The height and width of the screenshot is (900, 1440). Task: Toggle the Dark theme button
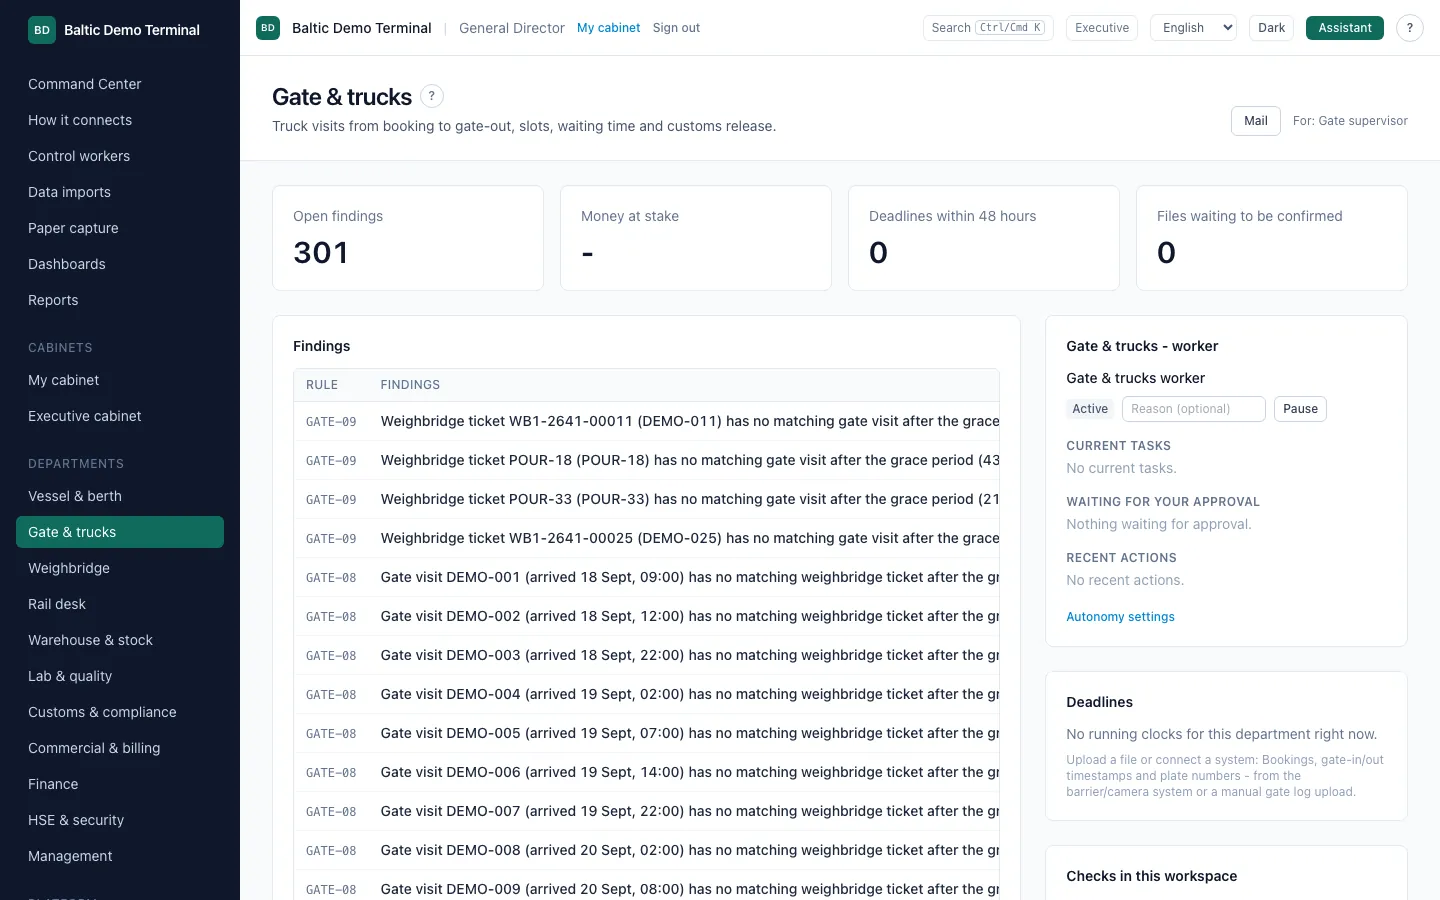tap(1271, 28)
